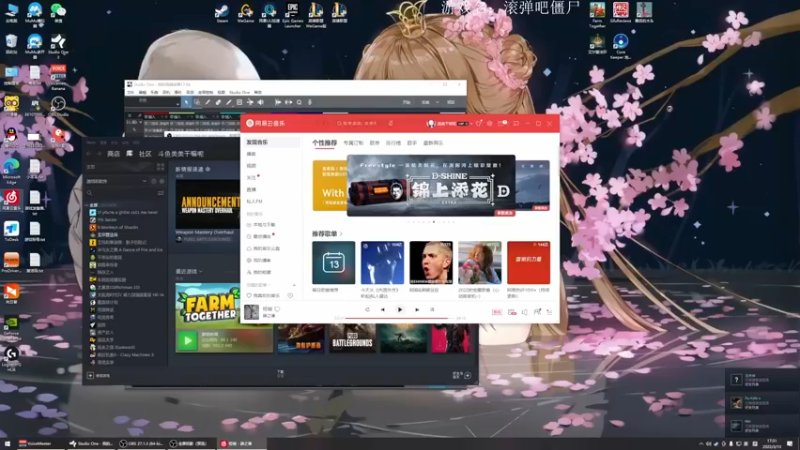Open NetEase settings gear icon

point(489,123)
